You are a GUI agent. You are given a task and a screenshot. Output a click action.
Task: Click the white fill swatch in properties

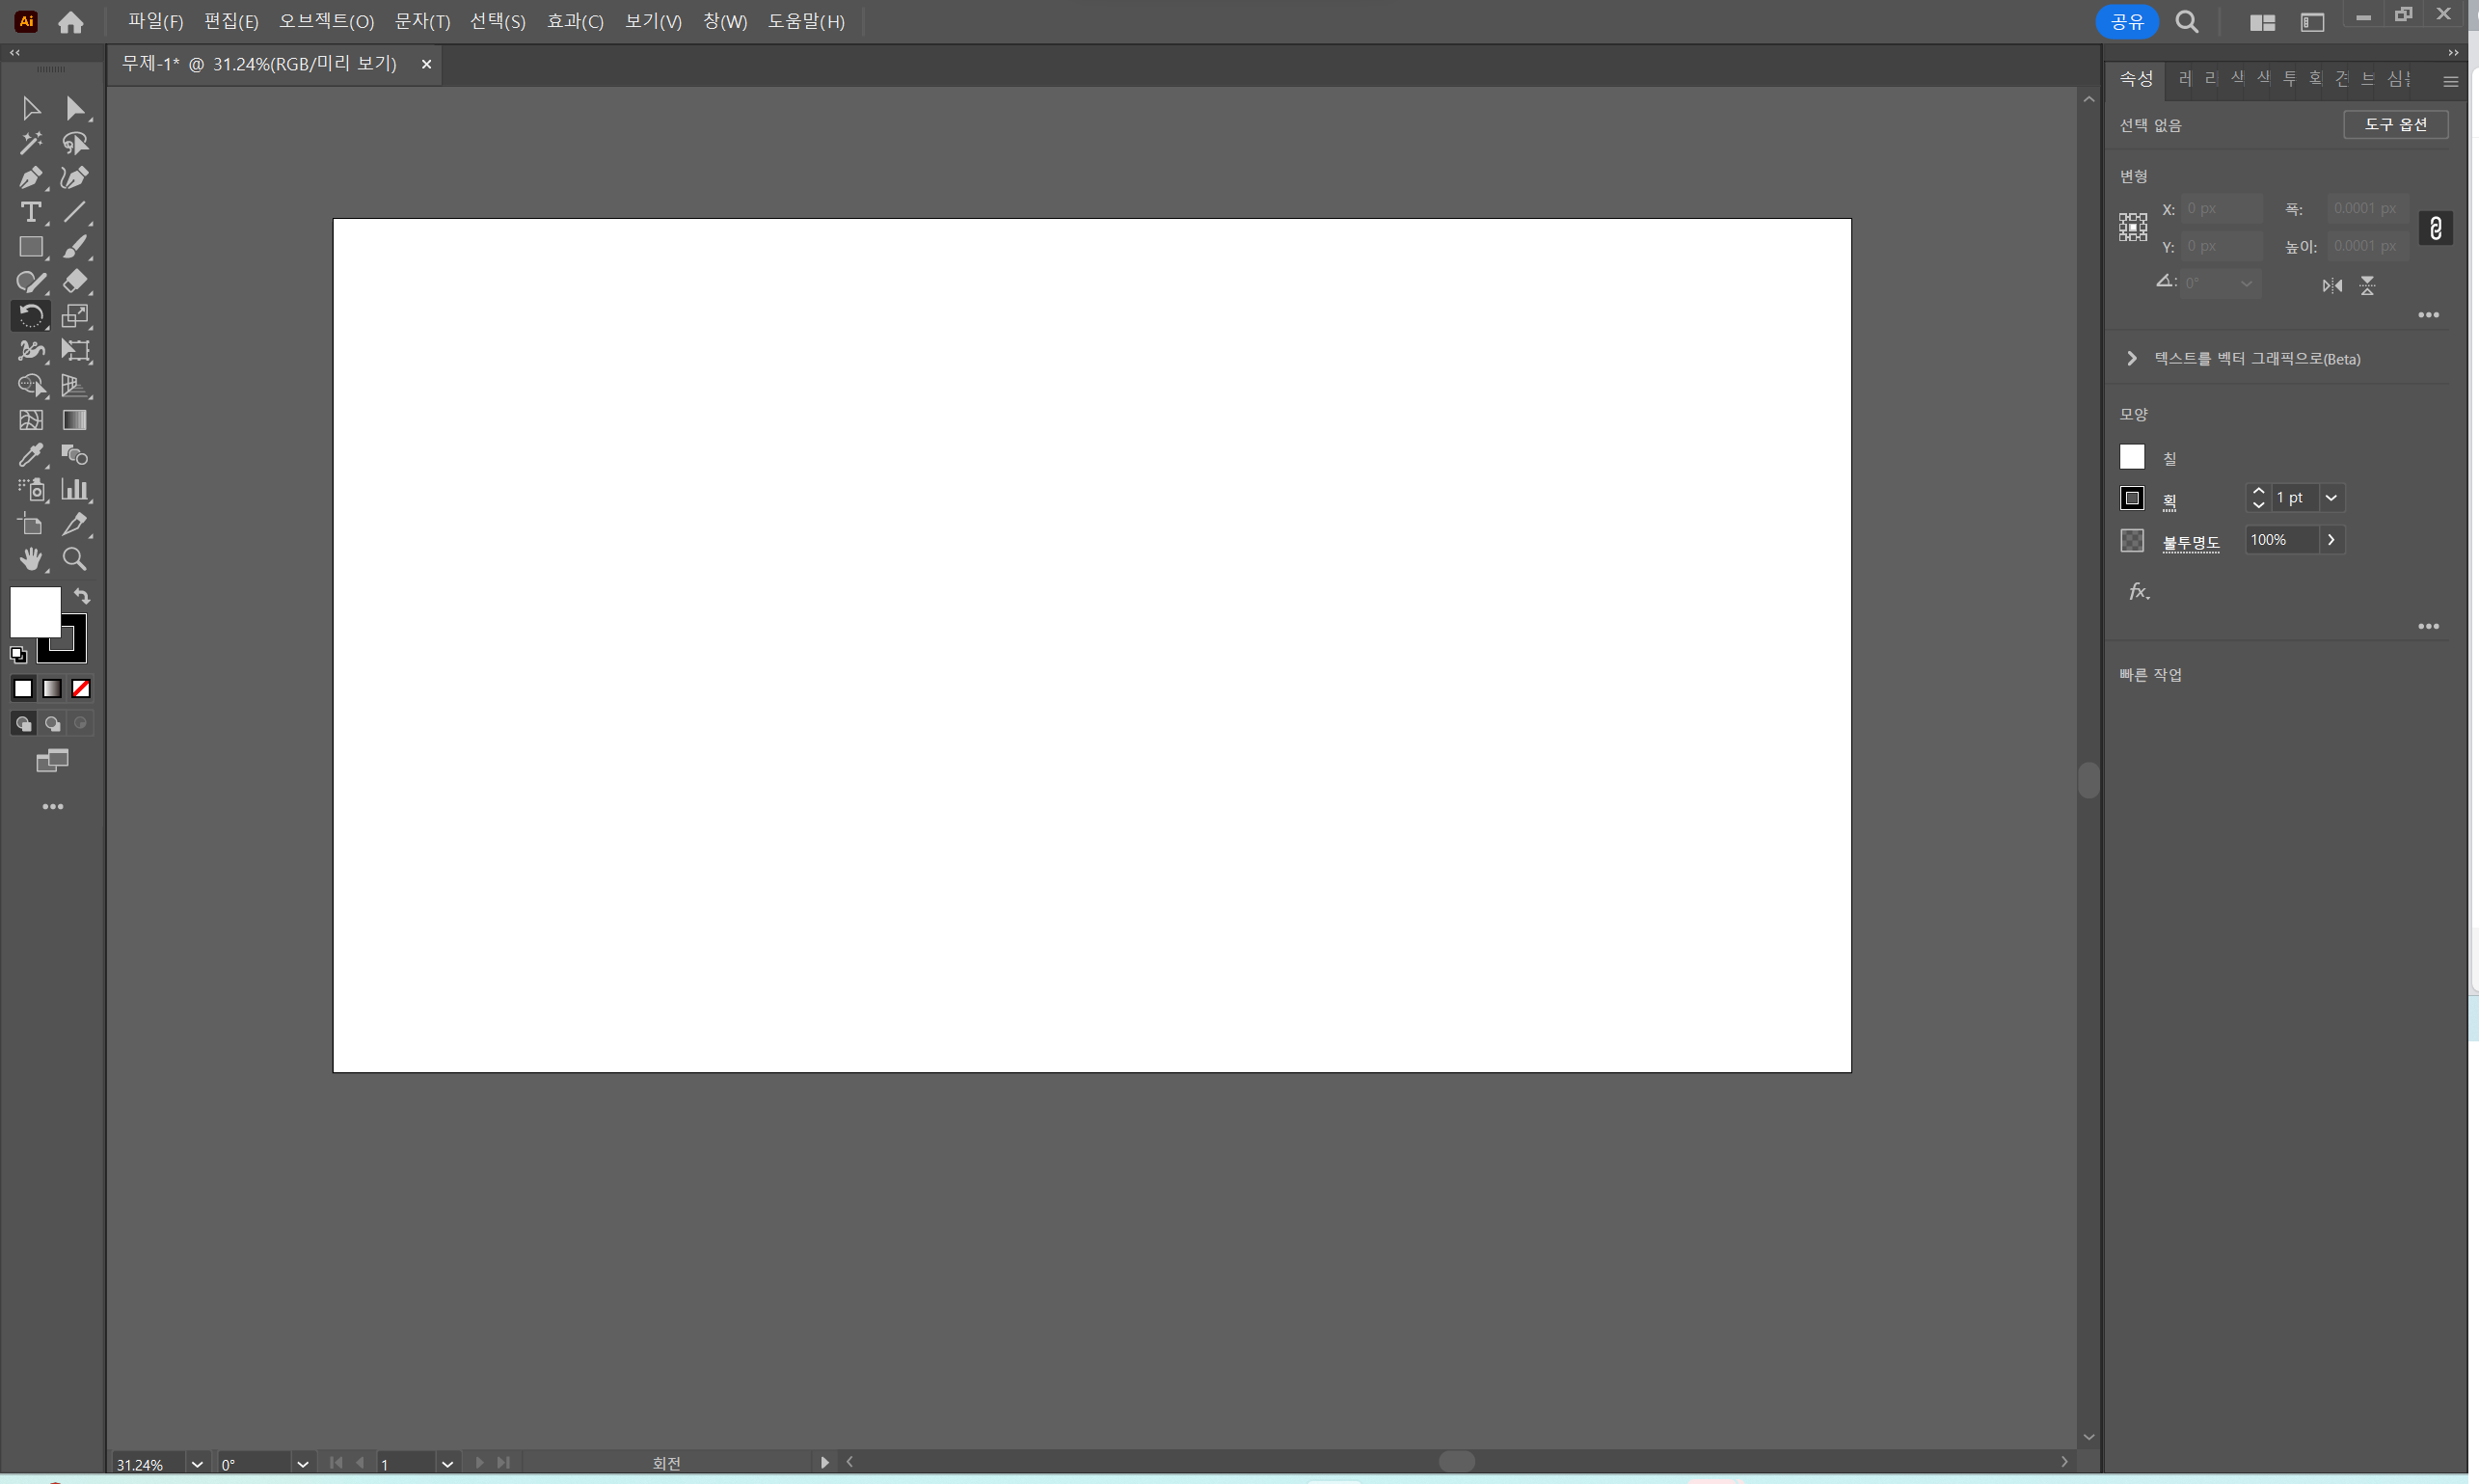pyautogui.click(x=2132, y=457)
